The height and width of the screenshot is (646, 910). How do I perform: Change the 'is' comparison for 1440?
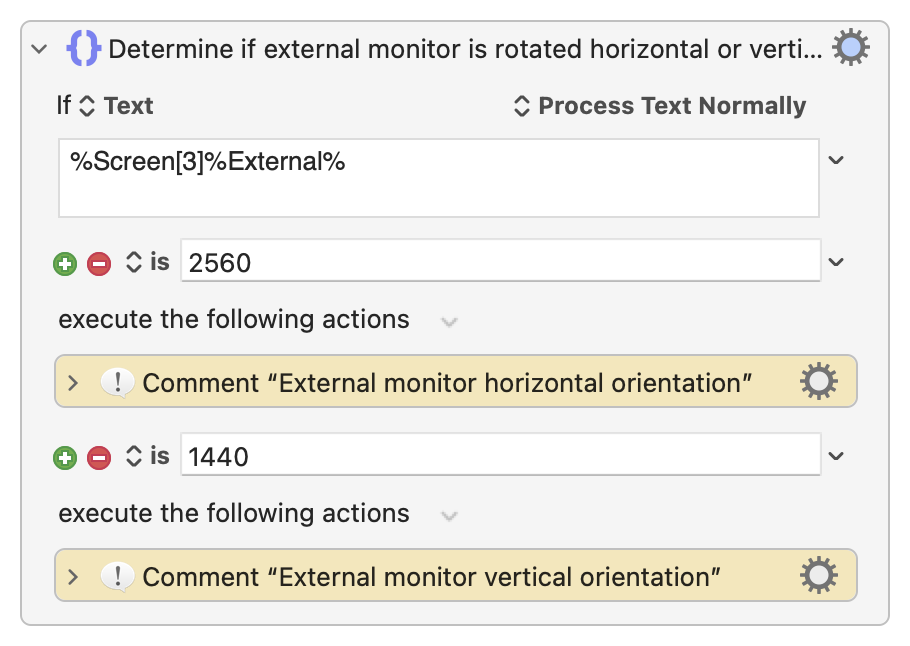(x=147, y=456)
